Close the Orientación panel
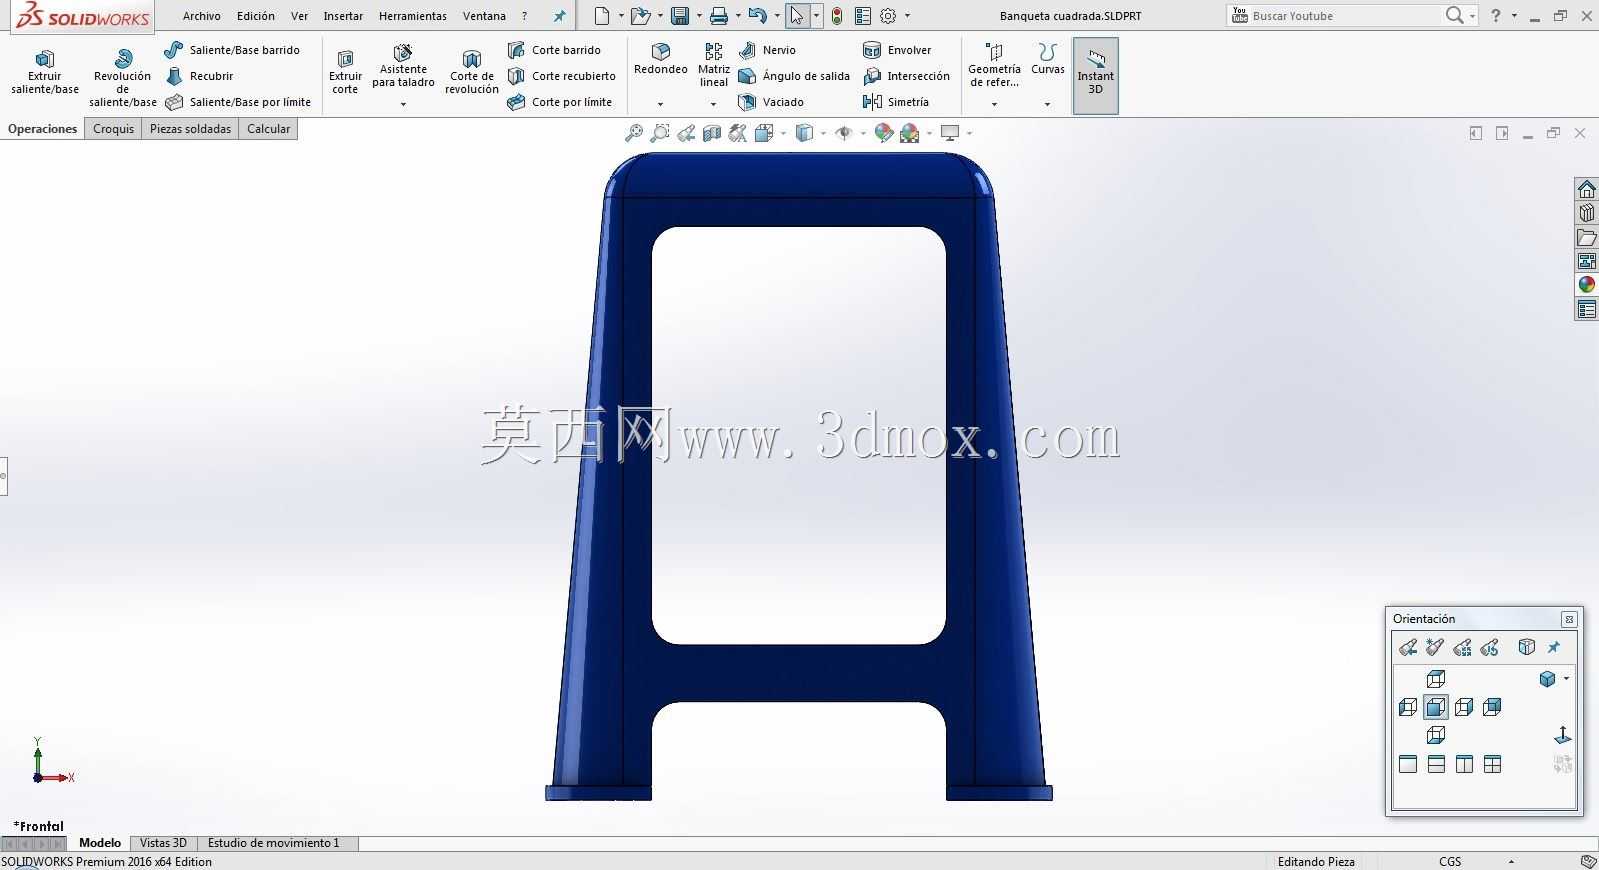 (1569, 619)
